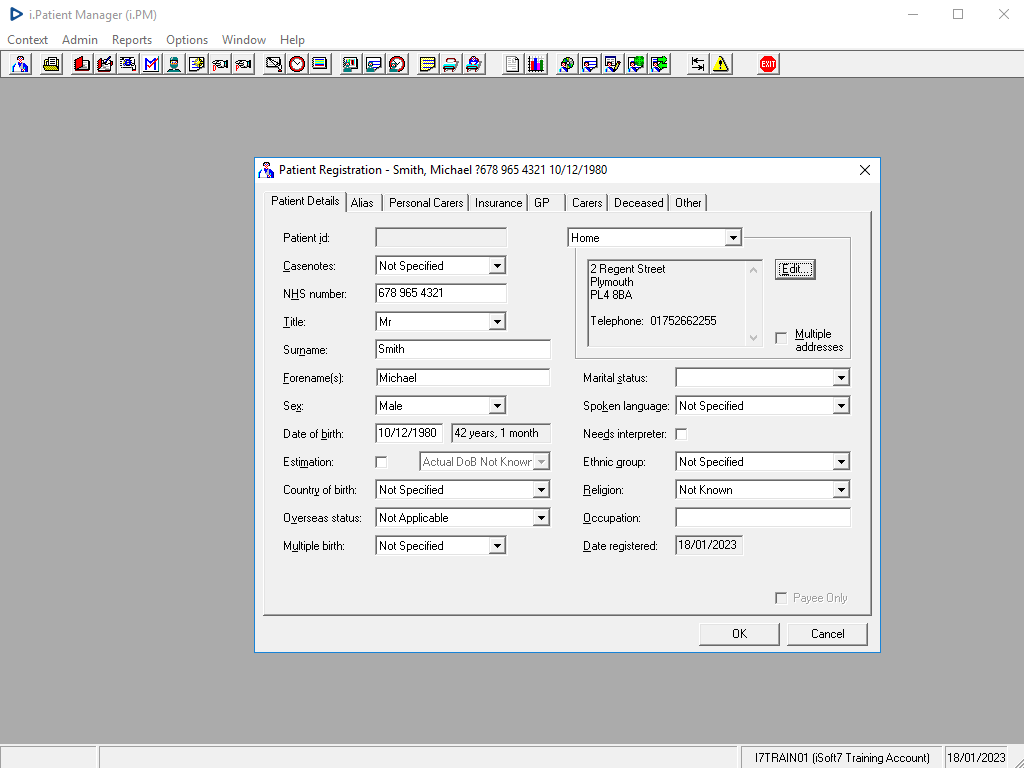1024x768 pixels.
Task: Tick the Estimation checkbox
Action: click(381, 462)
